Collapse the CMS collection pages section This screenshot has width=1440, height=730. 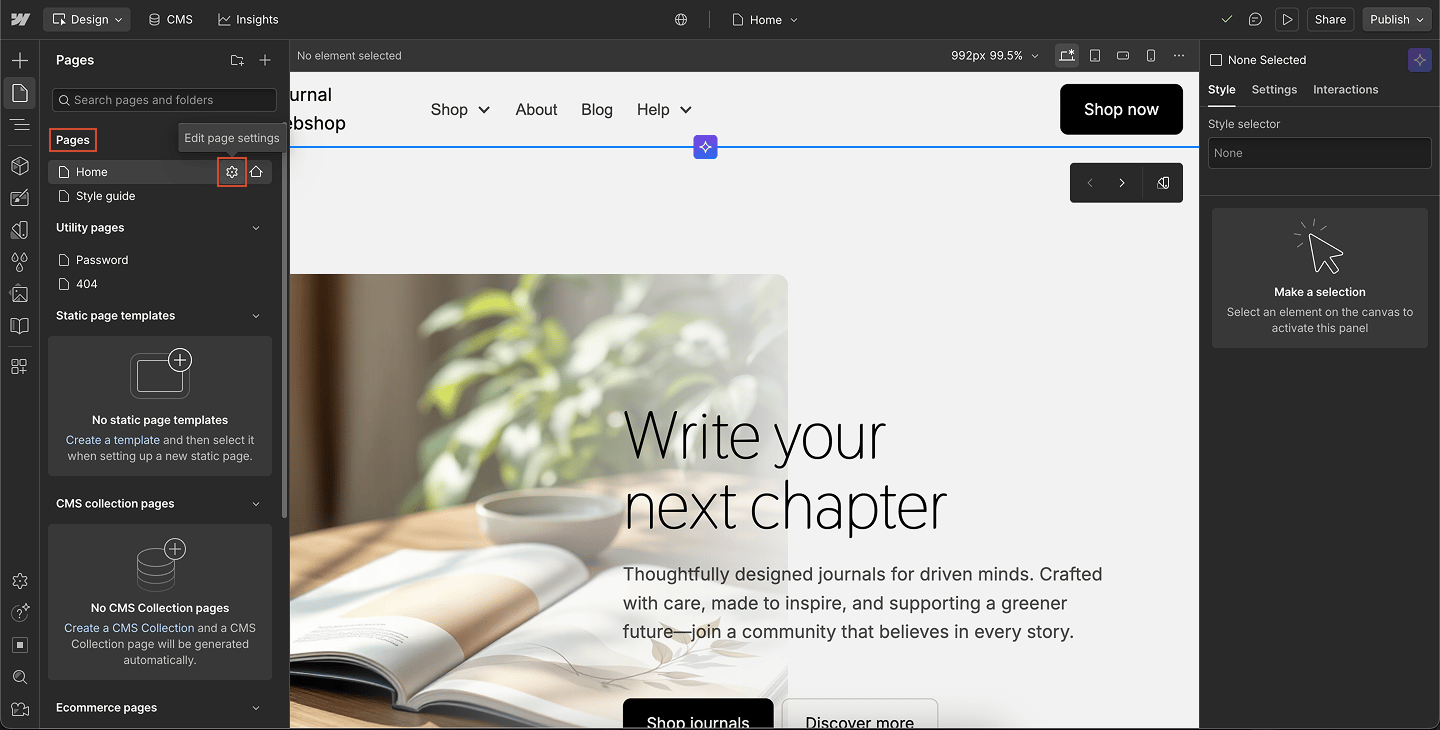[256, 504]
